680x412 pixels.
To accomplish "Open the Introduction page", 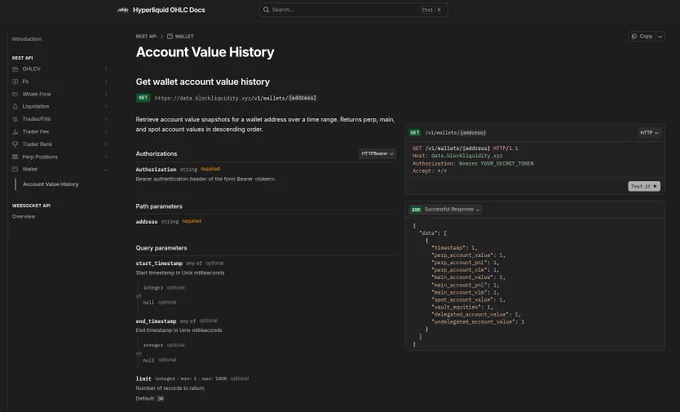I will (27, 39).
